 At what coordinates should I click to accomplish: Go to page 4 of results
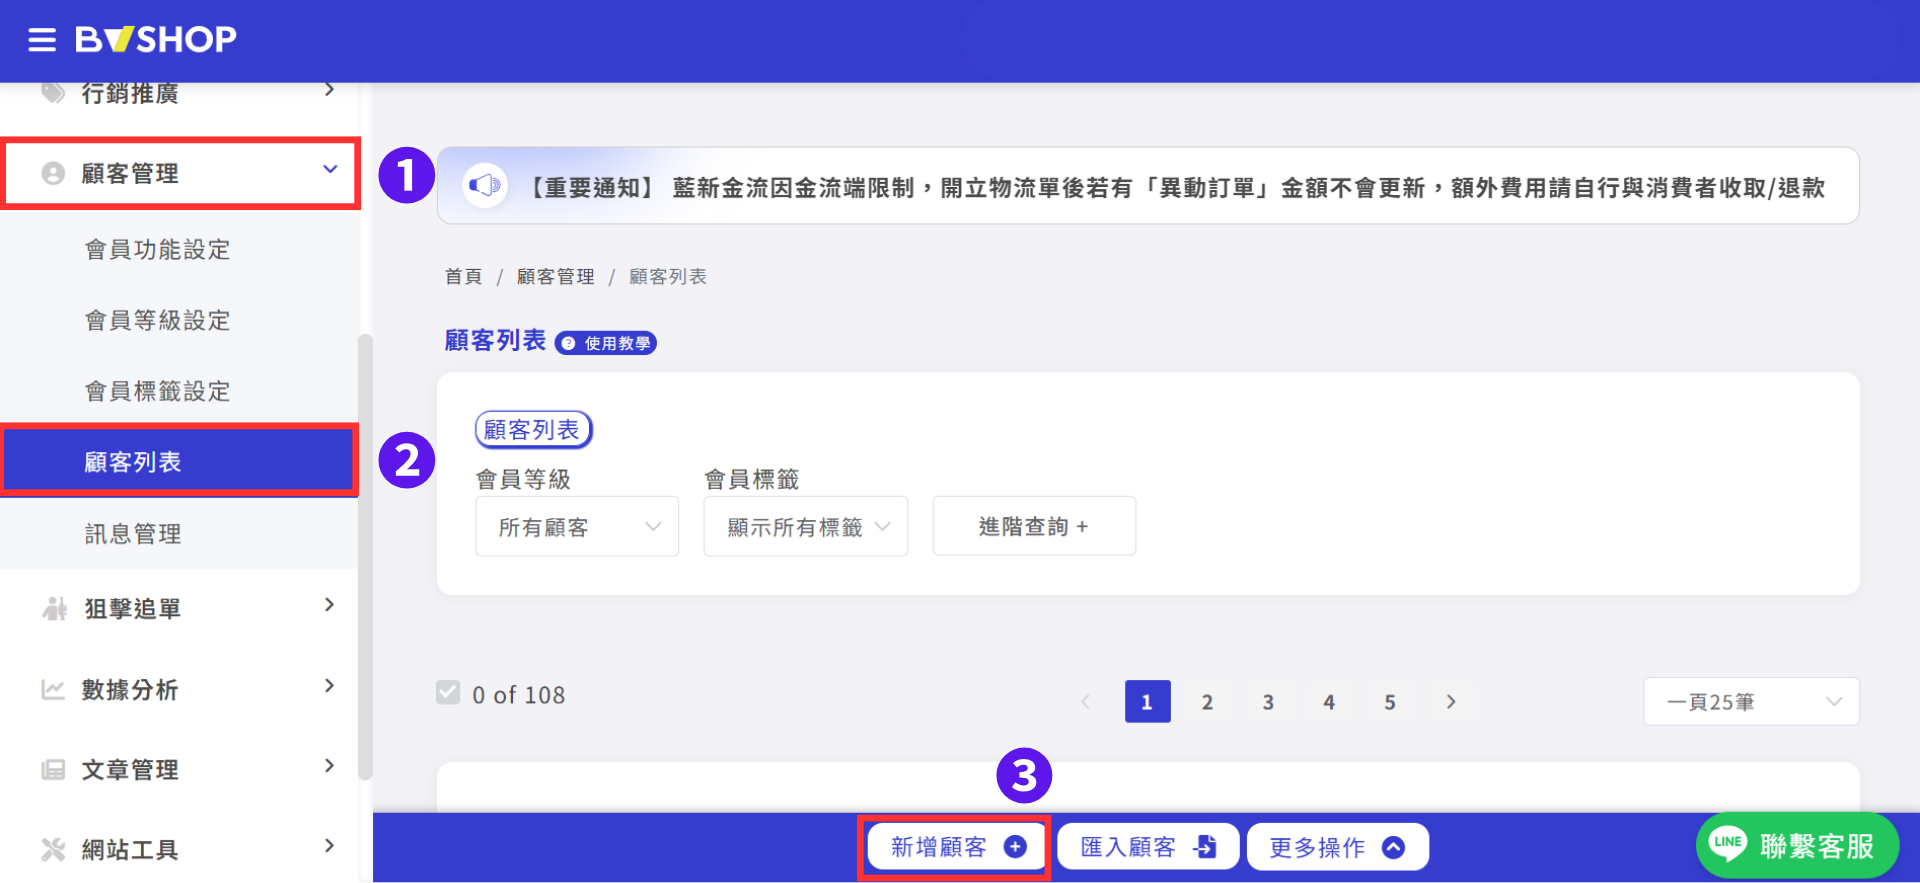tap(1329, 702)
